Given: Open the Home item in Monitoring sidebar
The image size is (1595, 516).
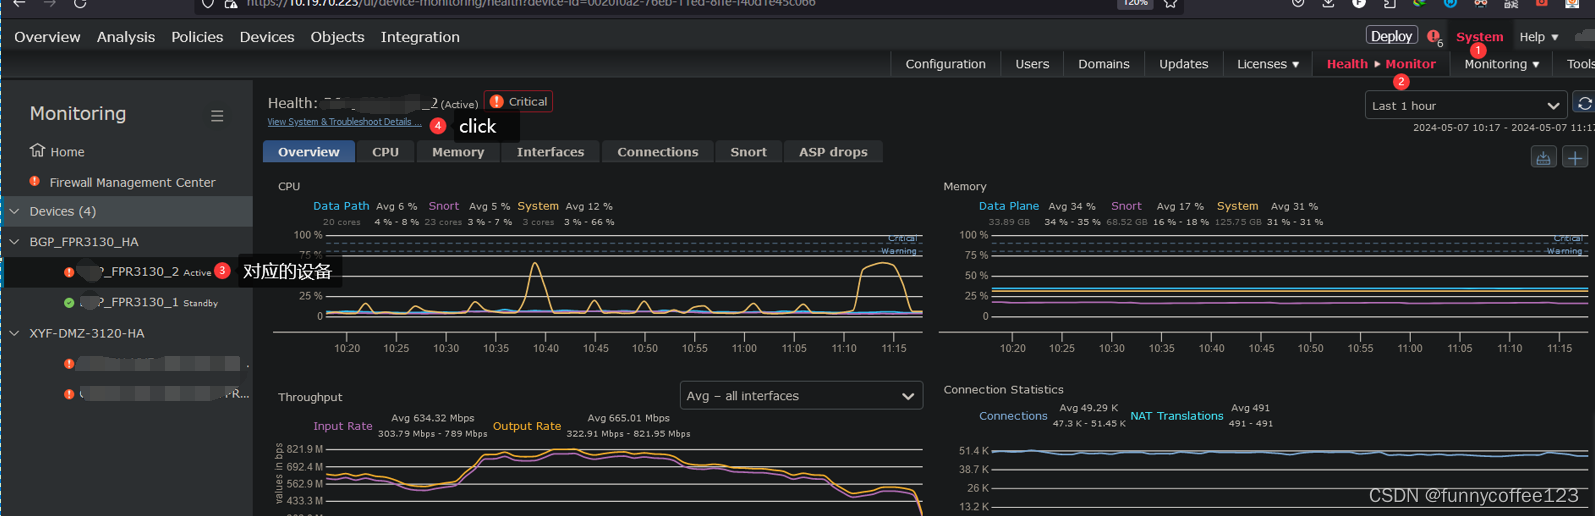Looking at the screenshot, I should tap(57, 151).
